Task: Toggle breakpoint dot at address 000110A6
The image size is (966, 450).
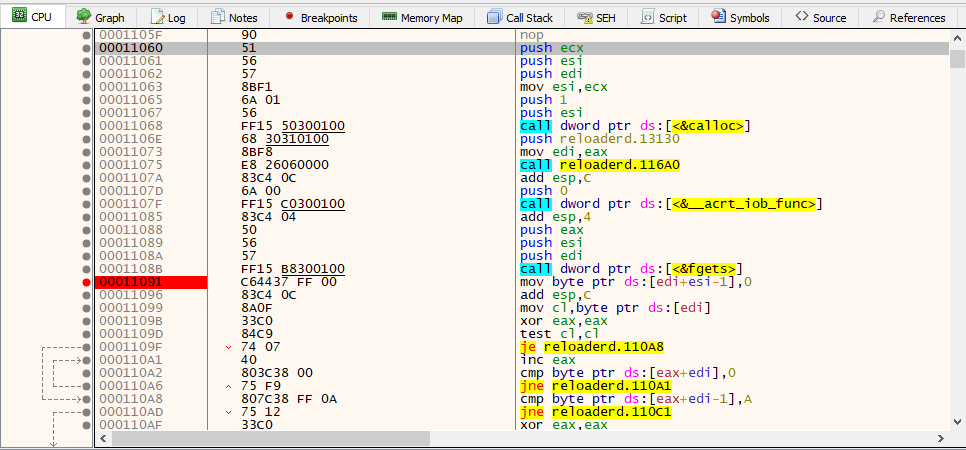Action: tap(86, 386)
